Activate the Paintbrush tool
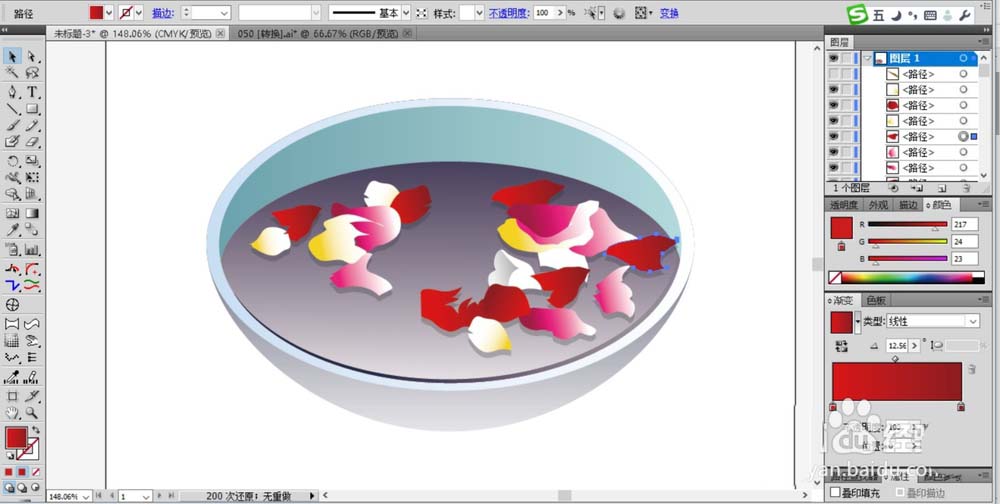Screen dimensions: 1000x504 pyautogui.click(x=12, y=126)
